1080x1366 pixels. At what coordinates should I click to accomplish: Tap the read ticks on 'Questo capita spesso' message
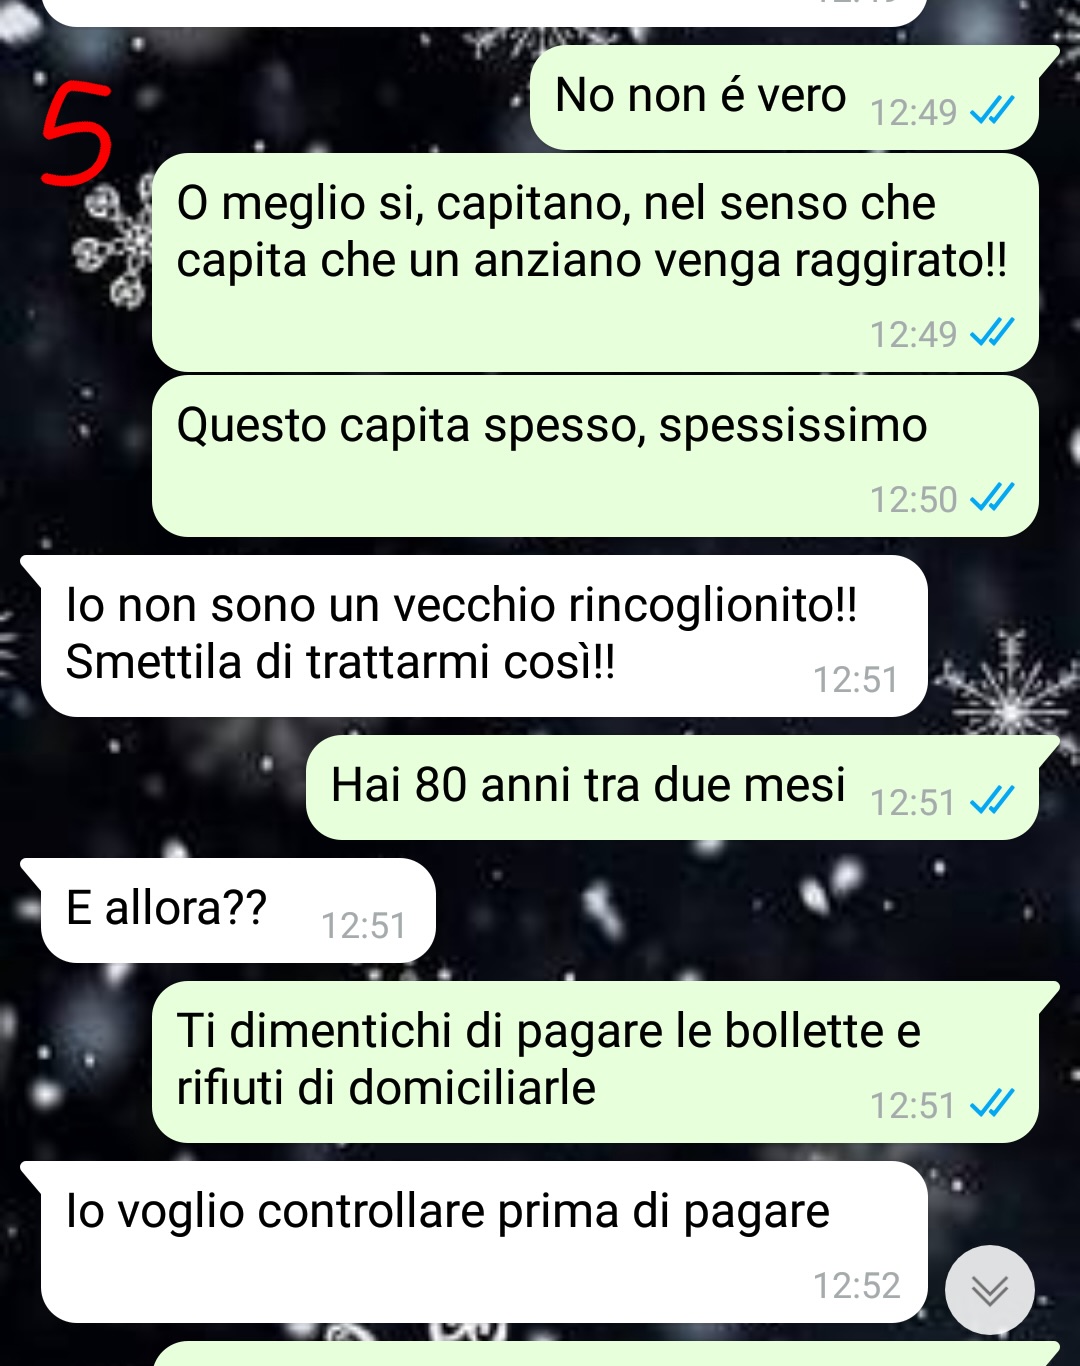pyautogui.click(x=992, y=497)
